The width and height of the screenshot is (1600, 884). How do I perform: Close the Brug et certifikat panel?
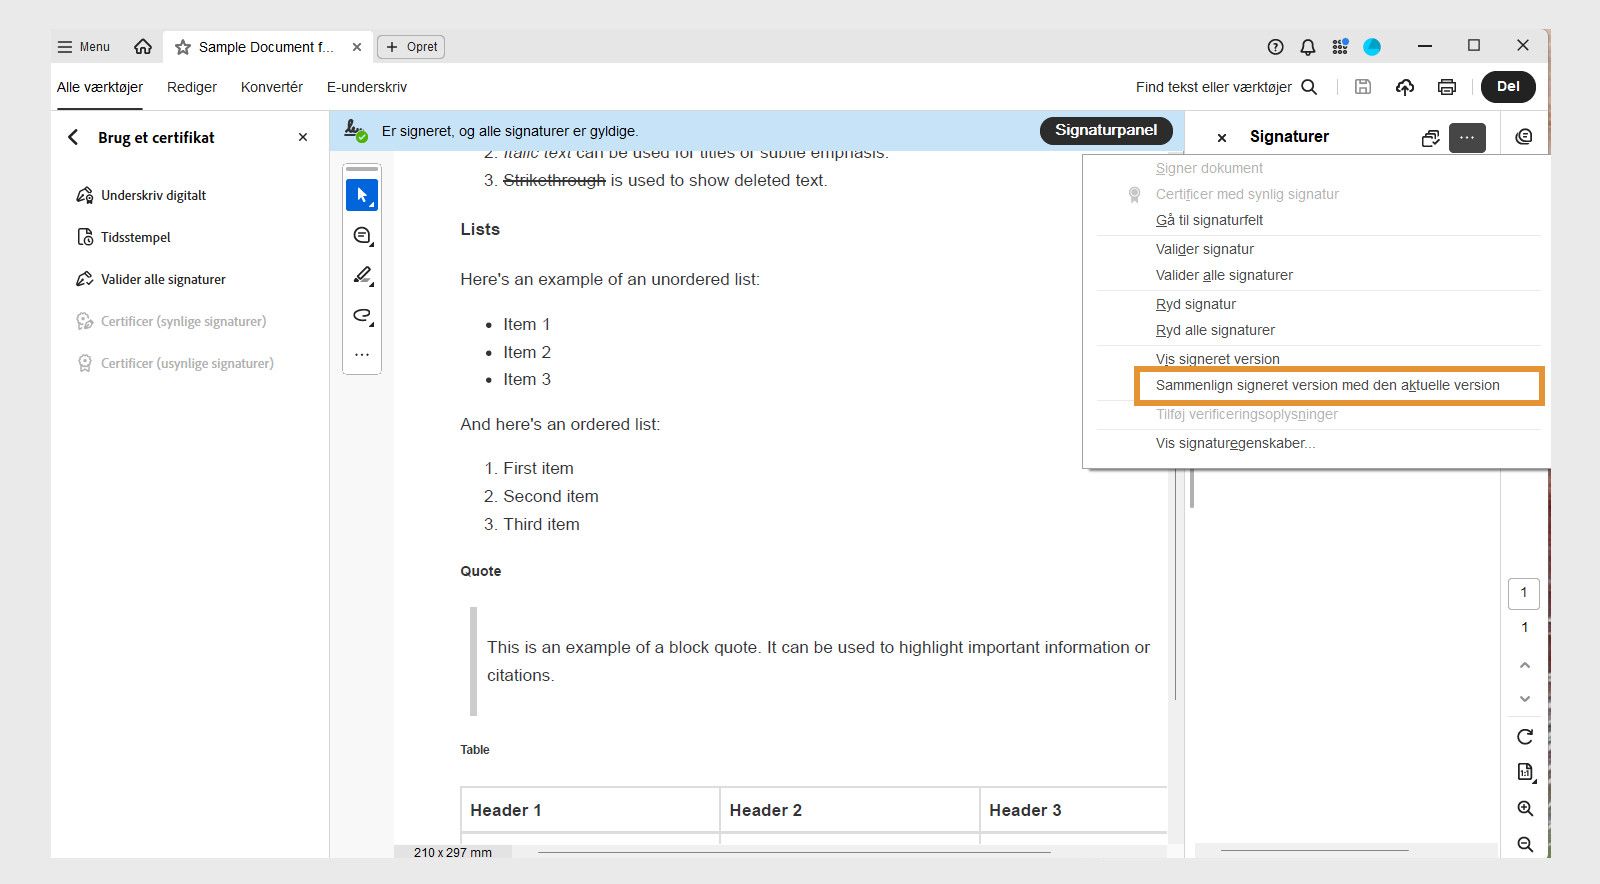coord(303,137)
